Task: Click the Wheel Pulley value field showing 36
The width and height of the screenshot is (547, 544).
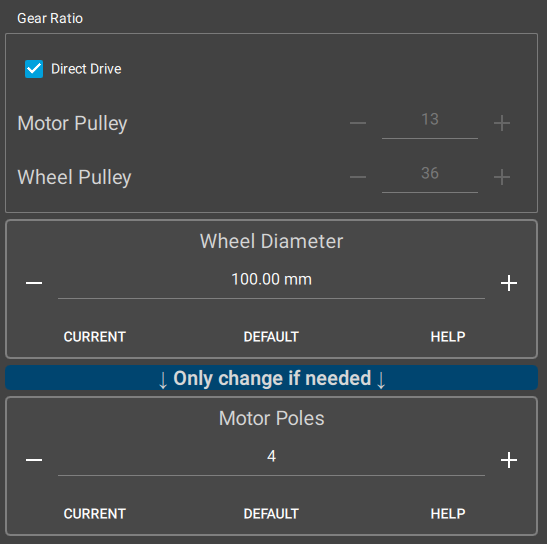Action: (x=430, y=178)
